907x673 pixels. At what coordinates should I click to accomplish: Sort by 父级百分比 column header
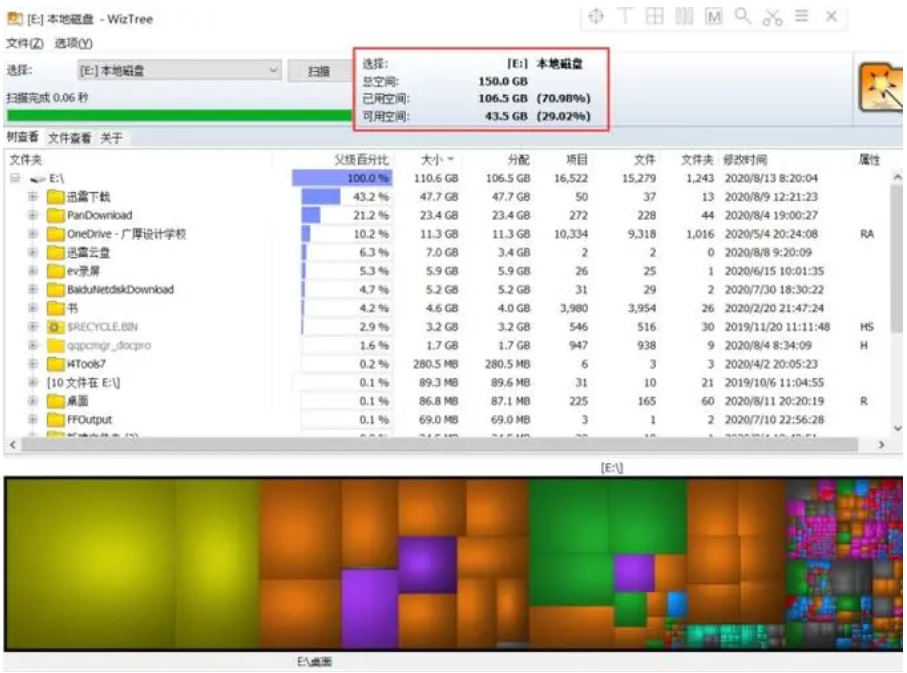(x=362, y=160)
